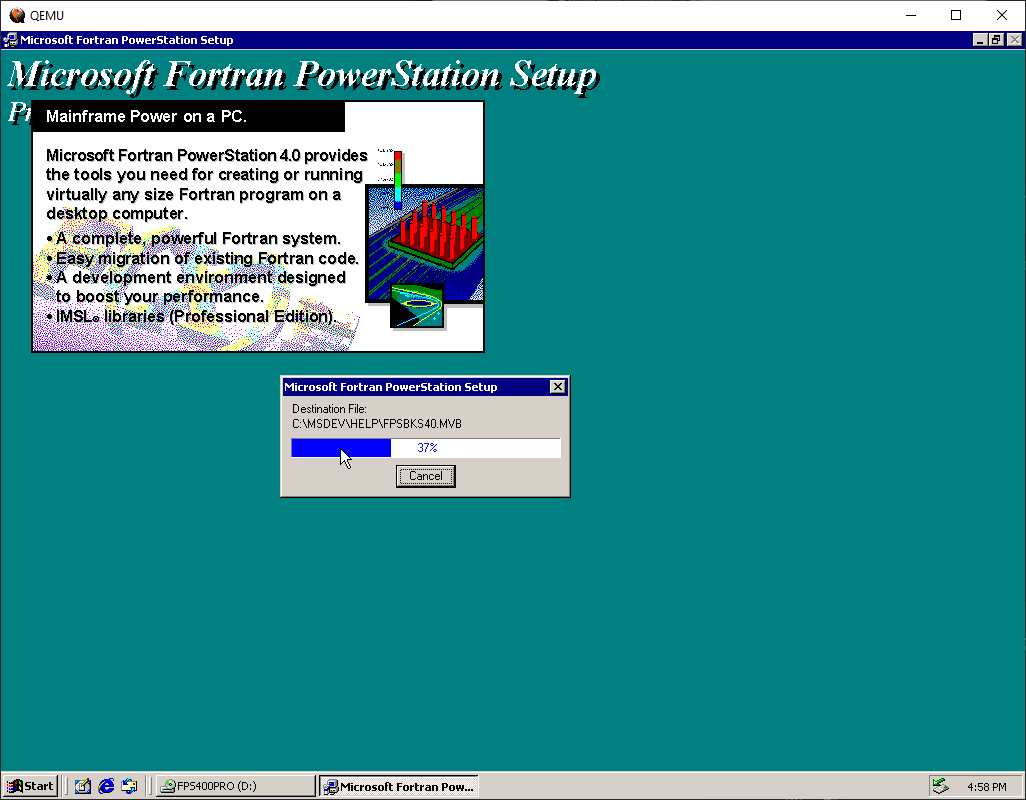1026x800 pixels.
Task: Switch to FPS400PRO (D:) taskbar window
Action: click(x=236, y=786)
